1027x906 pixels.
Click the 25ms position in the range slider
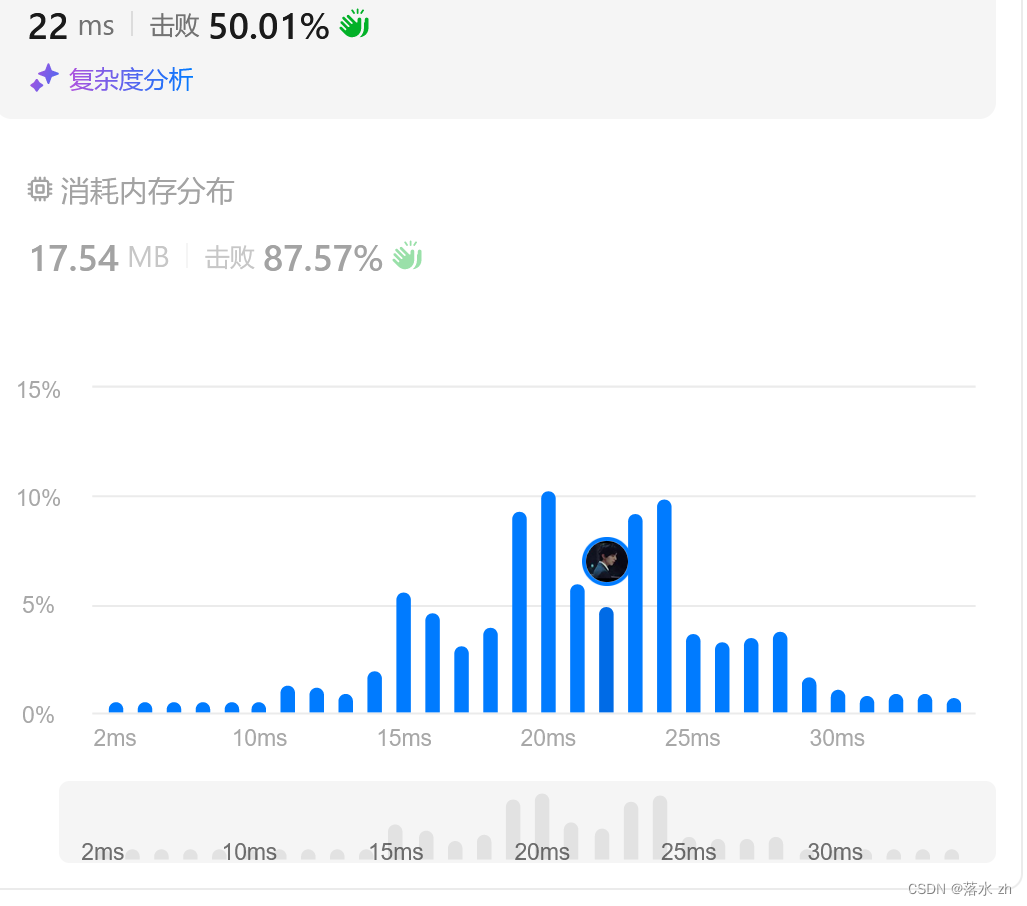pyautogui.click(x=688, y=852)
